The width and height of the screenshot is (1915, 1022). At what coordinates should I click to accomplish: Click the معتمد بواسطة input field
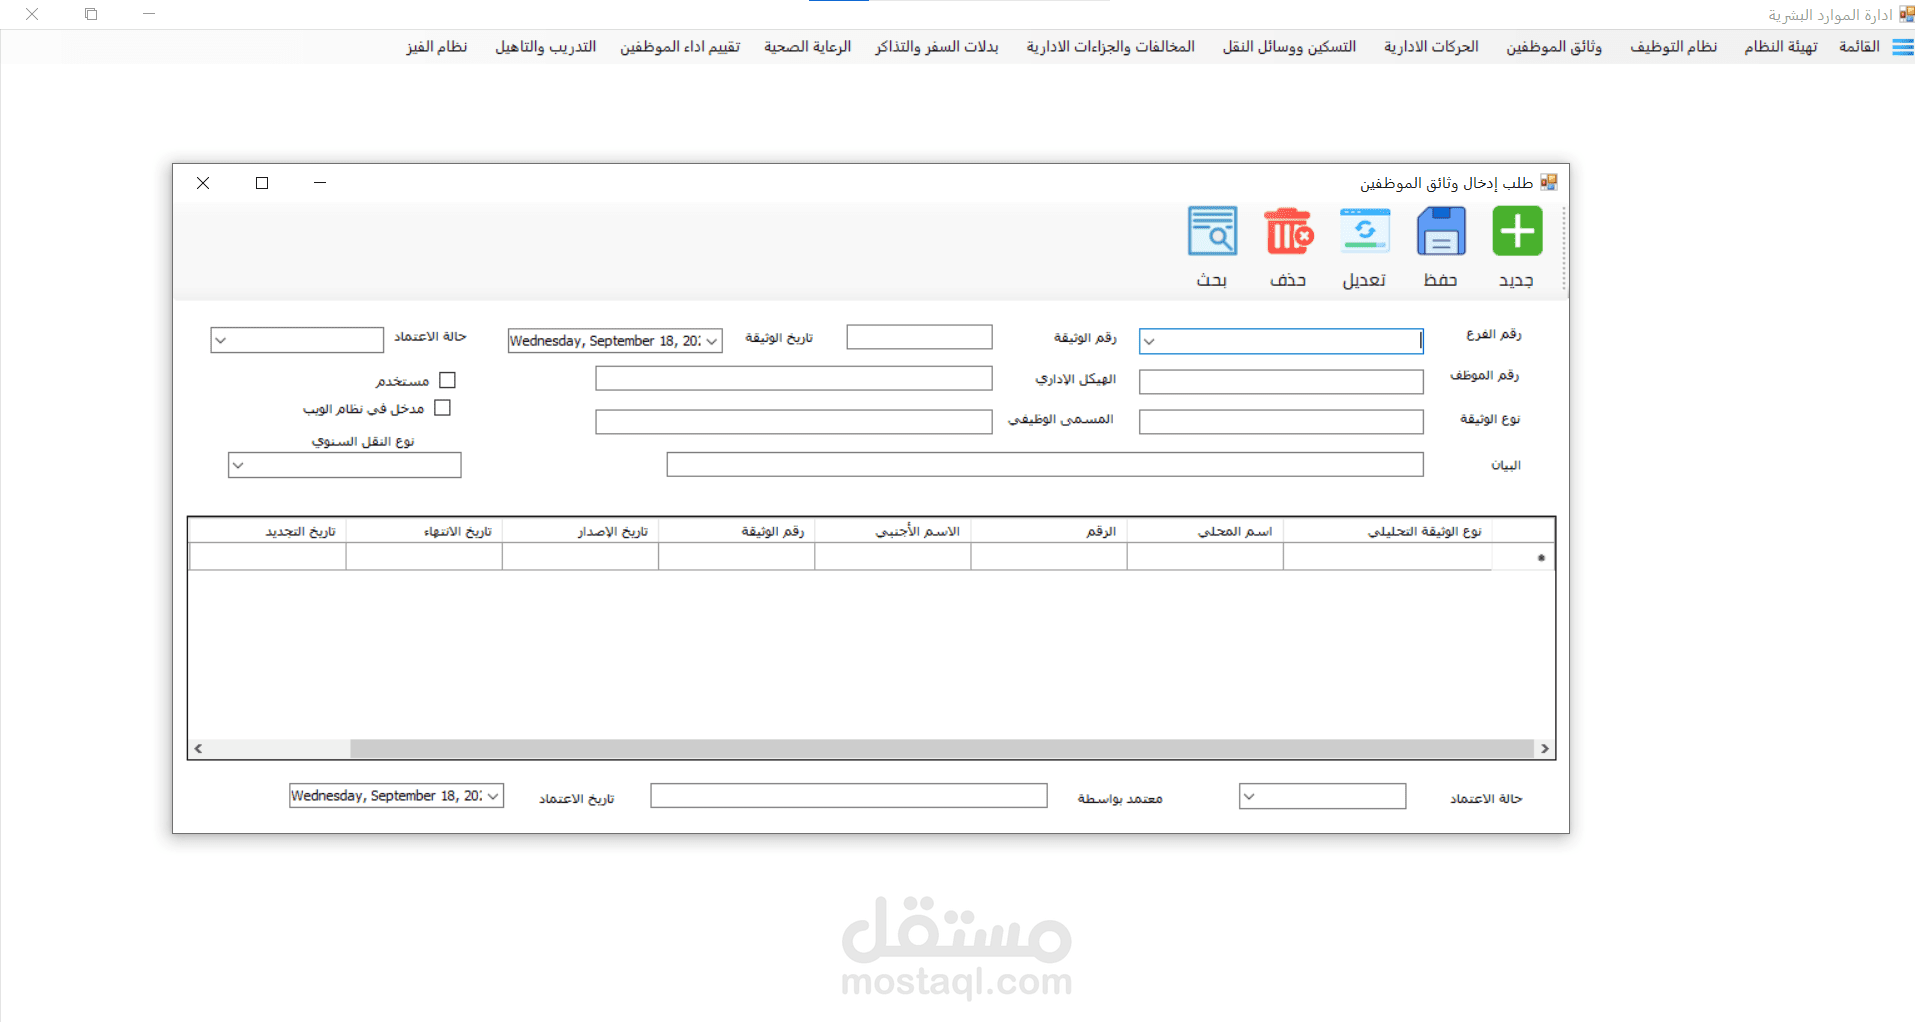pos(849,796)
